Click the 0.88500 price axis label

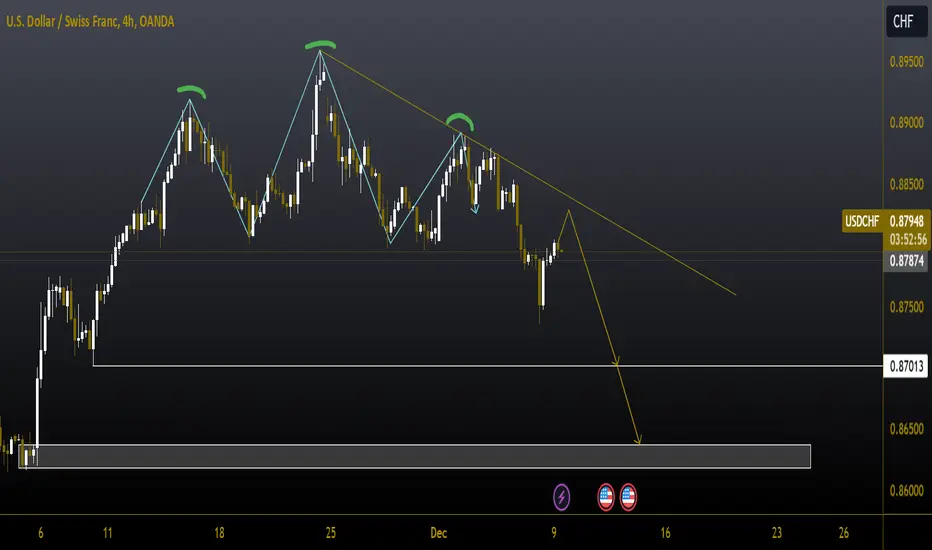point(906,184)
